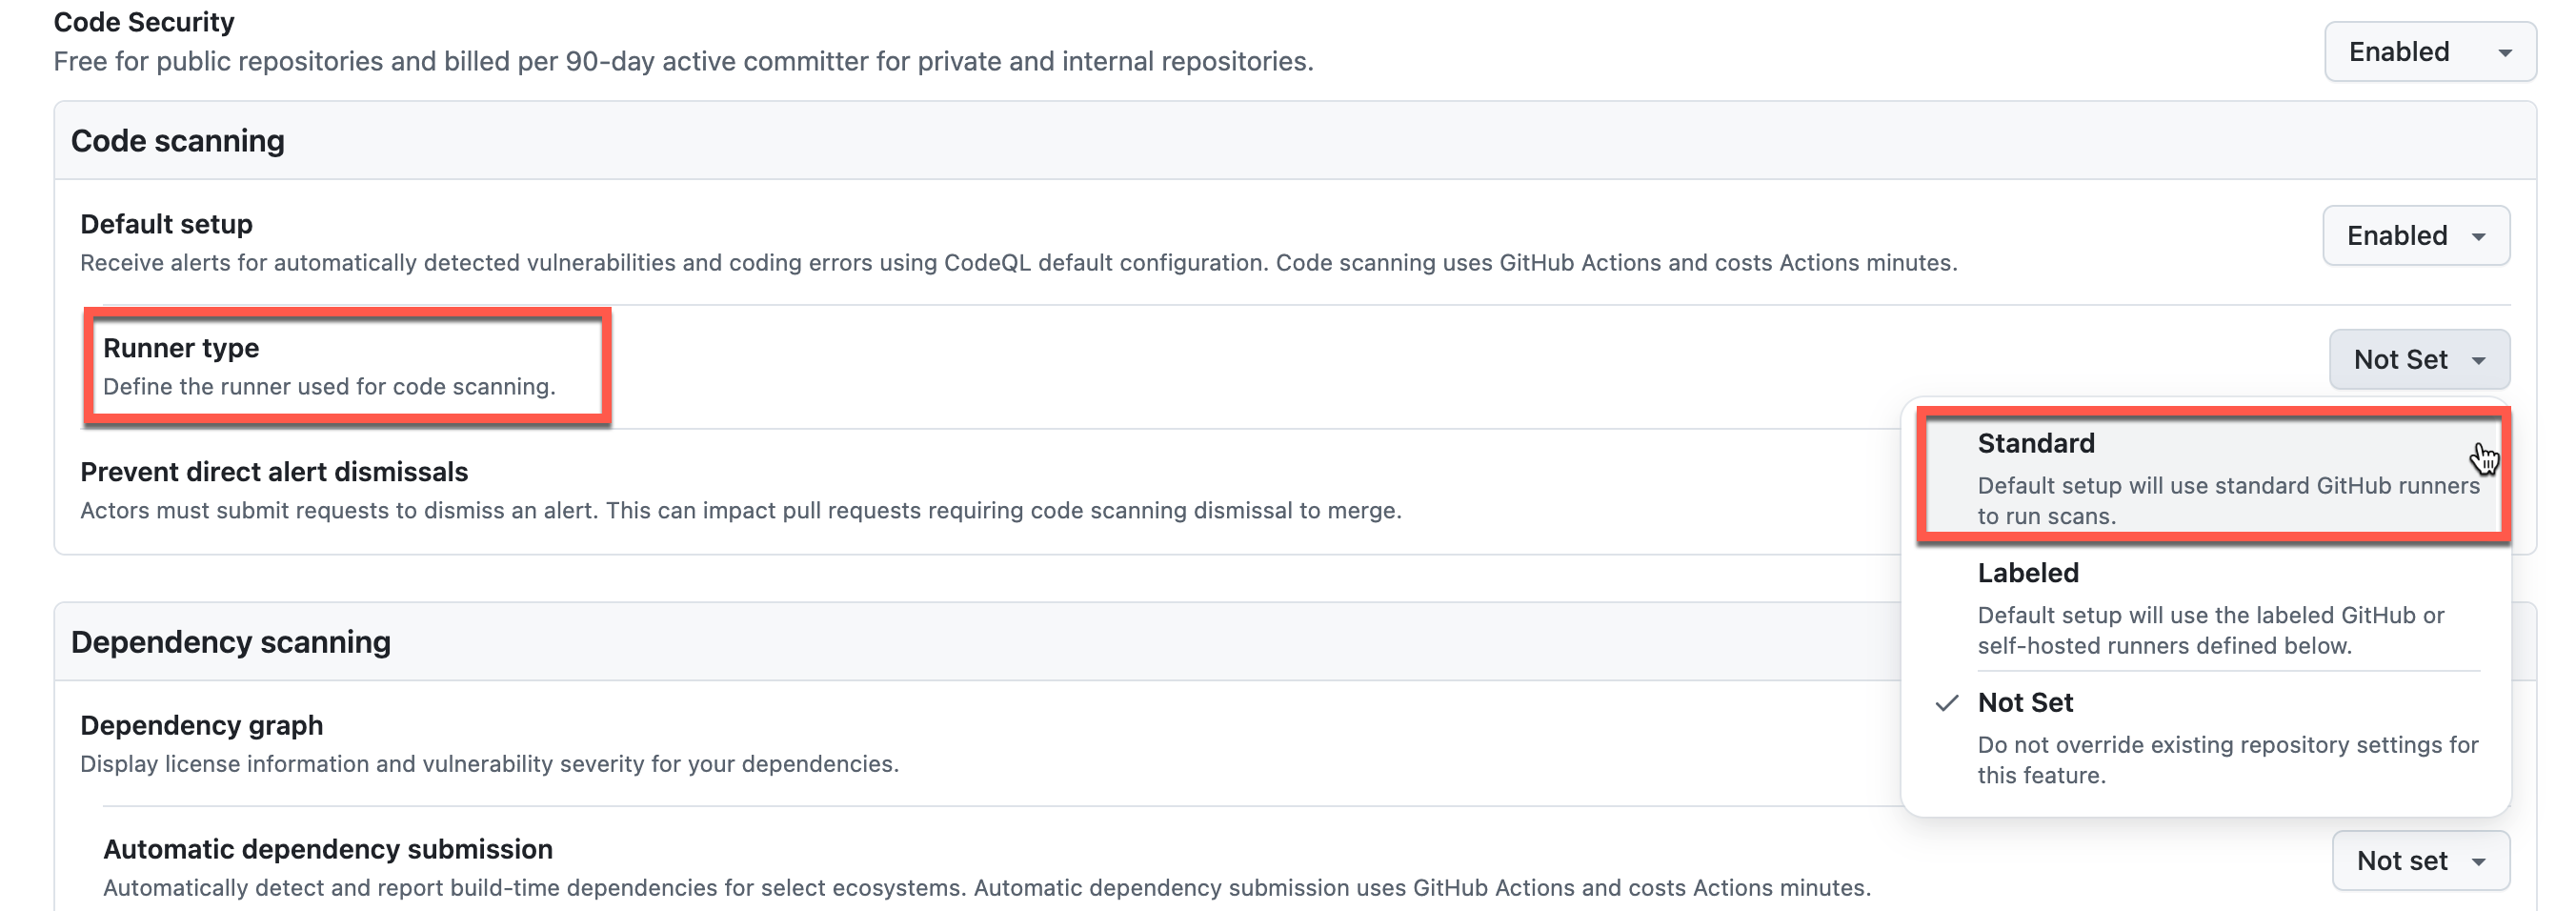The width and height of the screenshot is (2576, 911).
Task: Click the Runner type heading
Action: [x=182, y=347]
